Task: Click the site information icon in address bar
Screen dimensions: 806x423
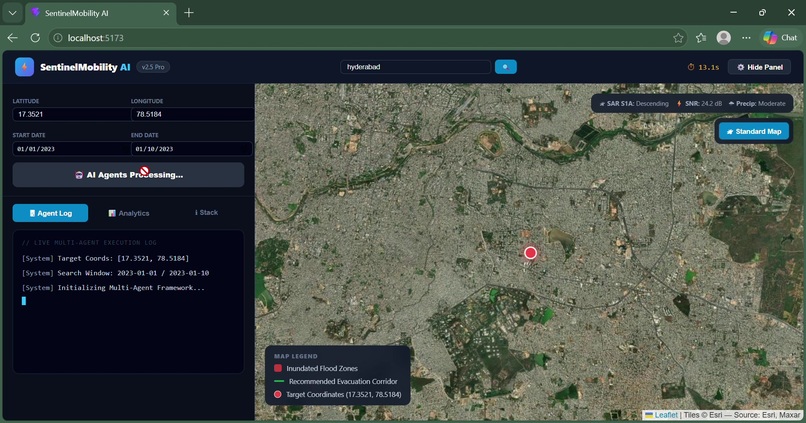Action: pyautogui.click(x=58, y=38)
